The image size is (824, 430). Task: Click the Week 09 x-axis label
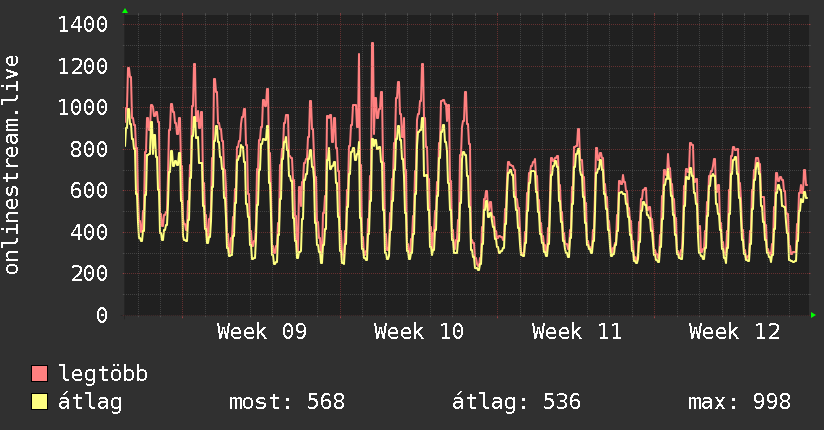[x=262, y=332]
